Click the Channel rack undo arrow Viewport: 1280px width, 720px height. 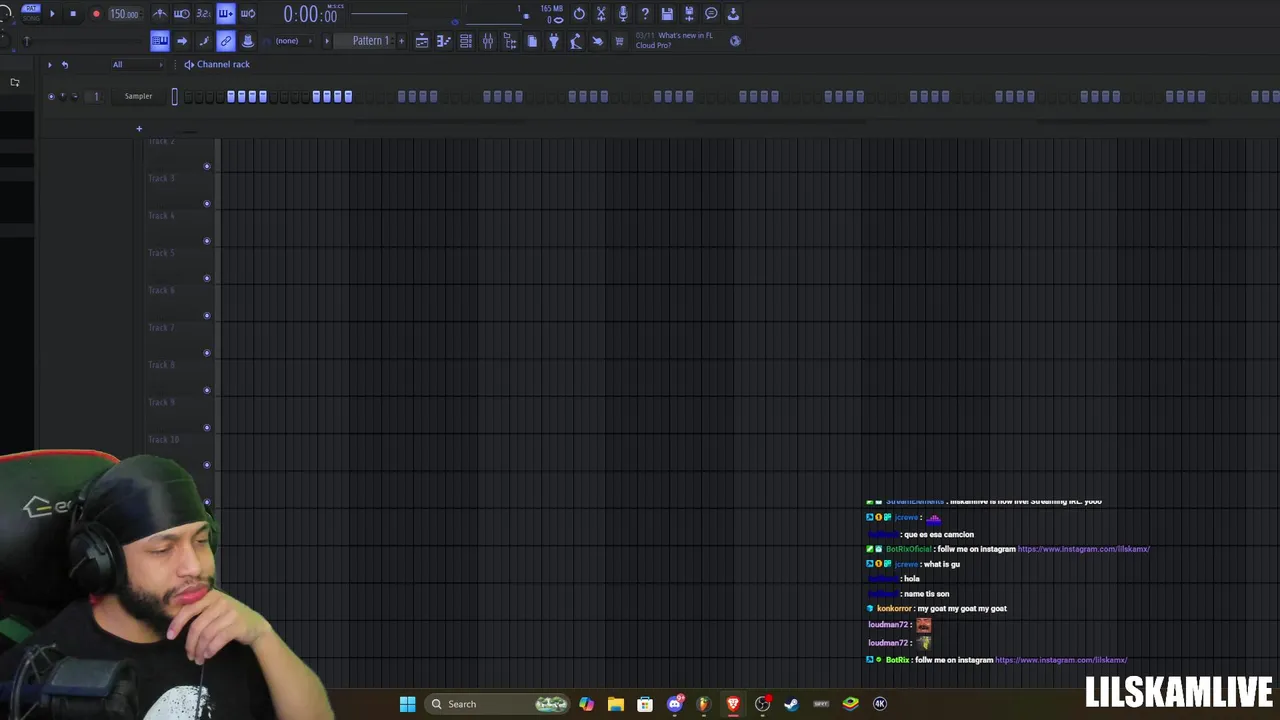pos(65,64)
